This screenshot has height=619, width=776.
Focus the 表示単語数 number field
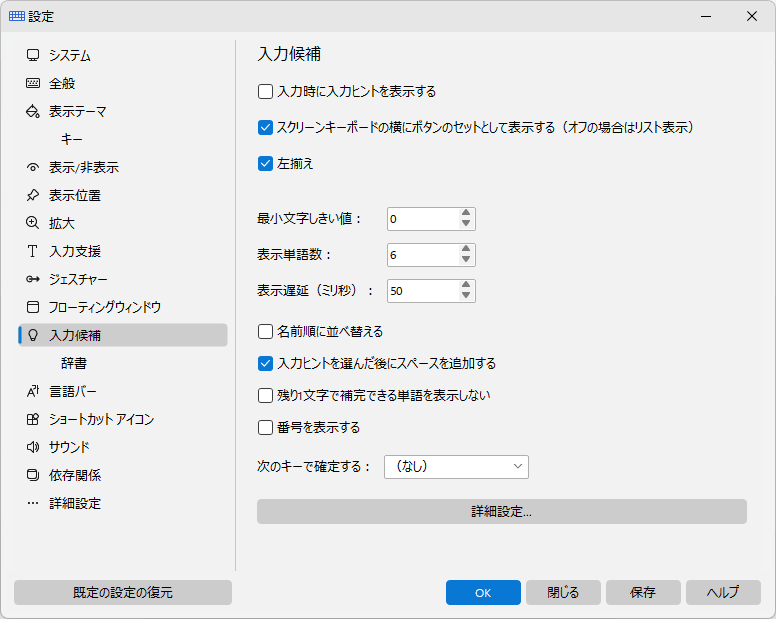click(423, 255)
